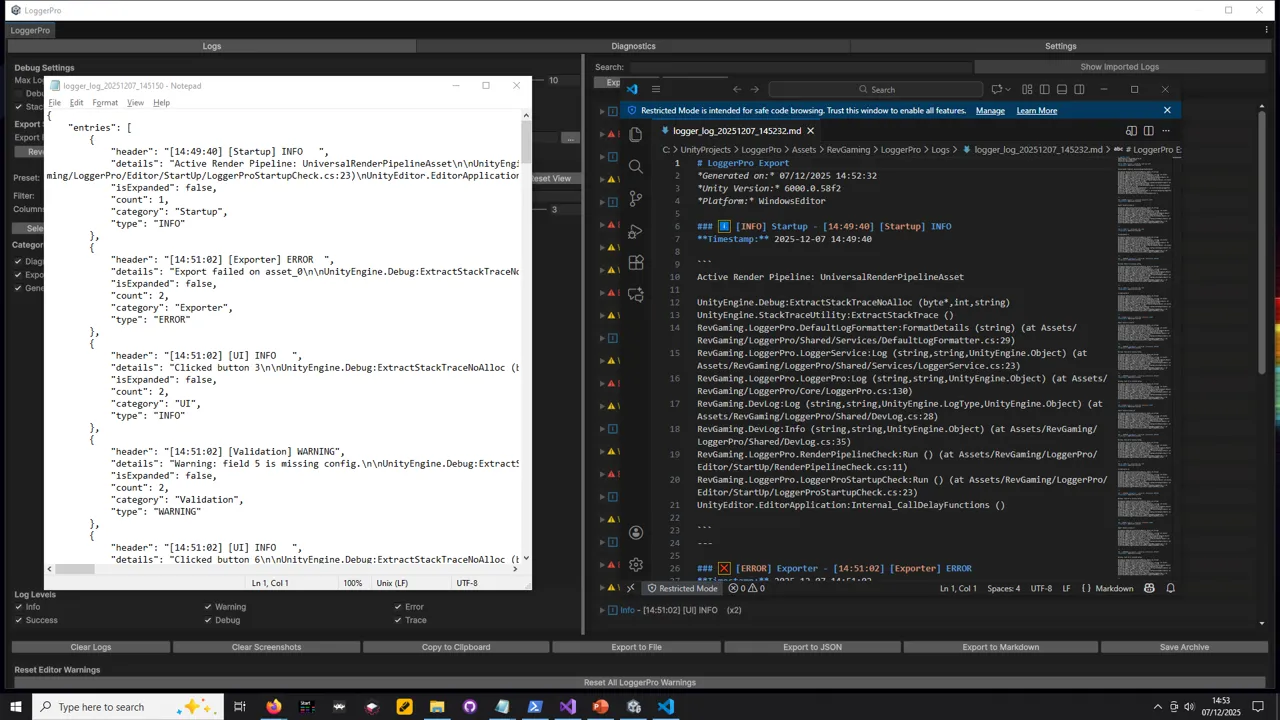Toggle VS Code secondary side bar layout icon
The image size is (1280, 720).
pos(1079,89)
